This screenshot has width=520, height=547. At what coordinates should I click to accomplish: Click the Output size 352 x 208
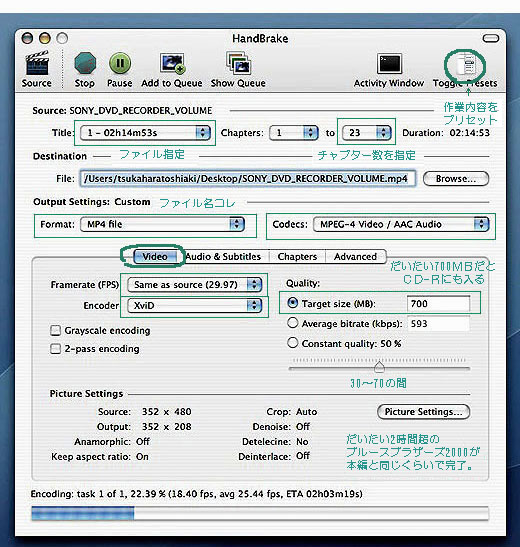166,427
